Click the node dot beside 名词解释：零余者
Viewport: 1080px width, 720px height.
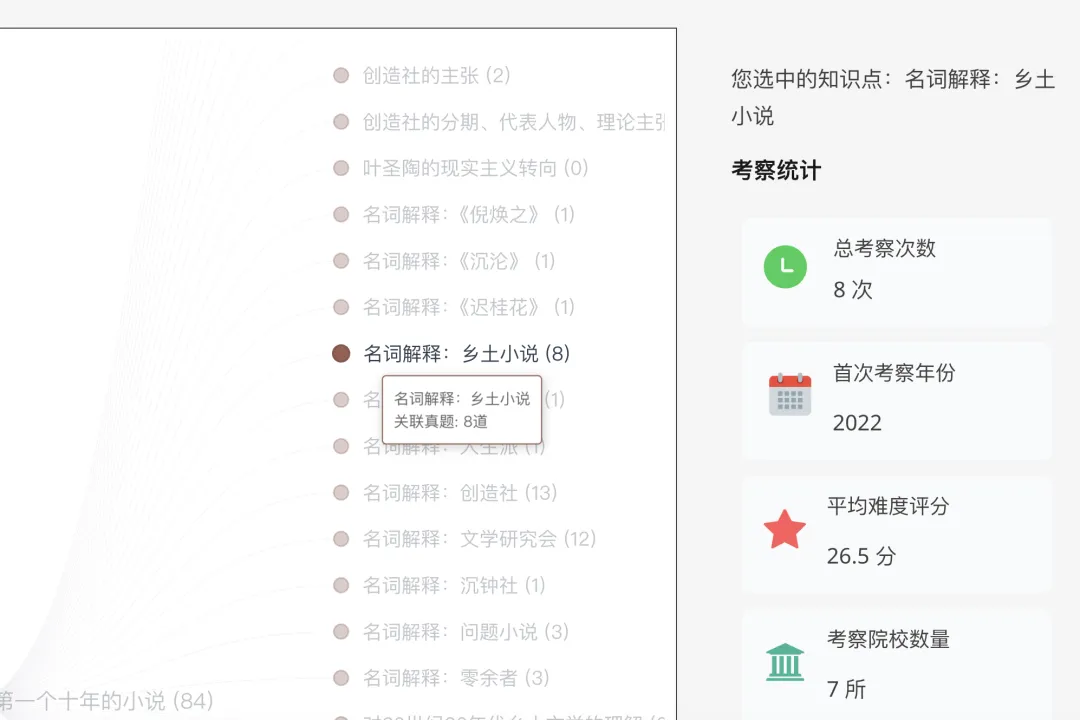click(340, 678)
